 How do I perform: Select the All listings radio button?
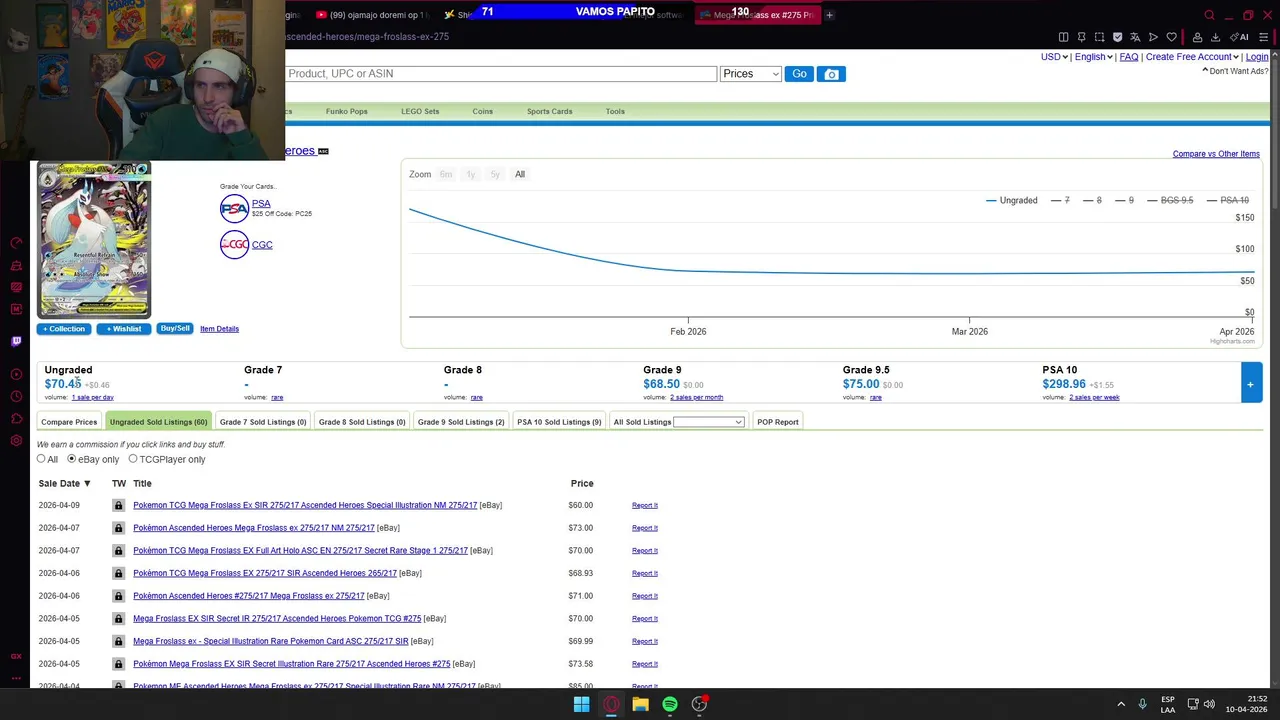click(41, 459)
